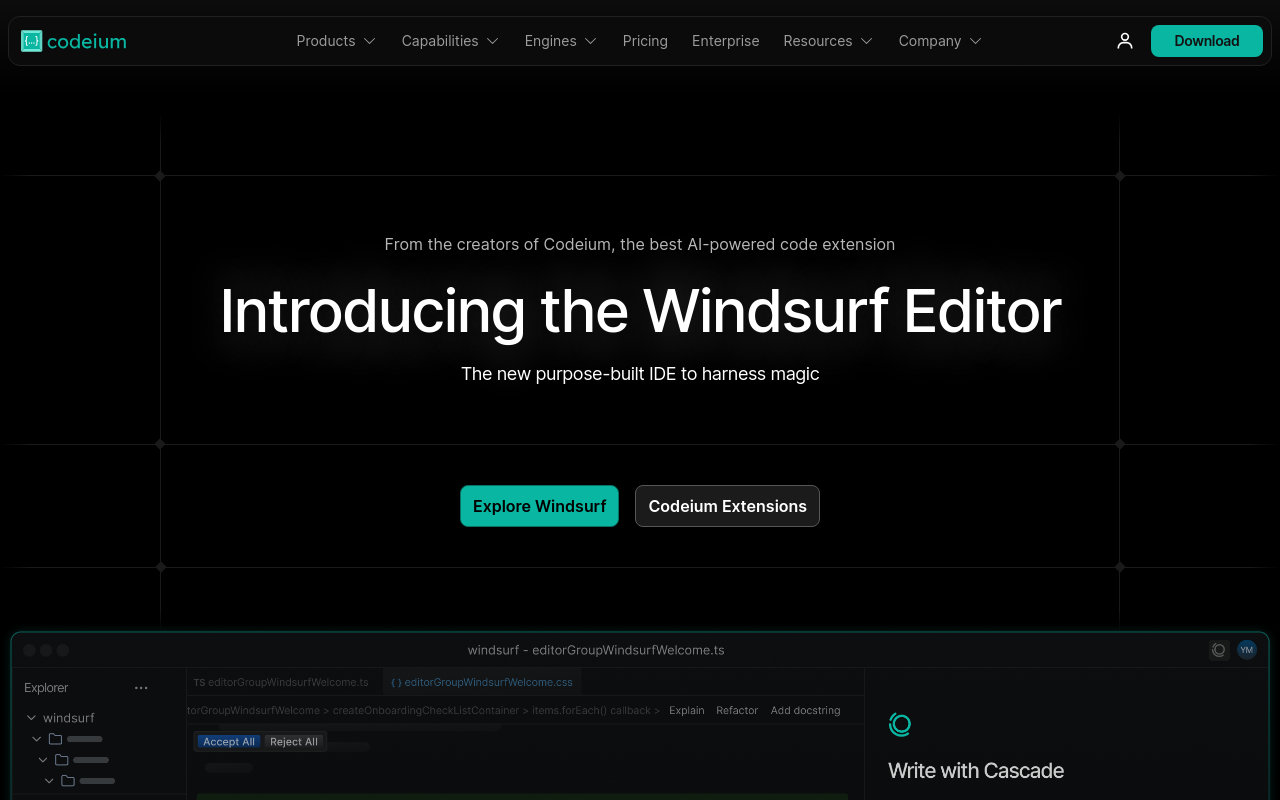Screen dimensions: 1280x800
Task: Expand the Products dropdown menu
Action: (x=336, y=41)
